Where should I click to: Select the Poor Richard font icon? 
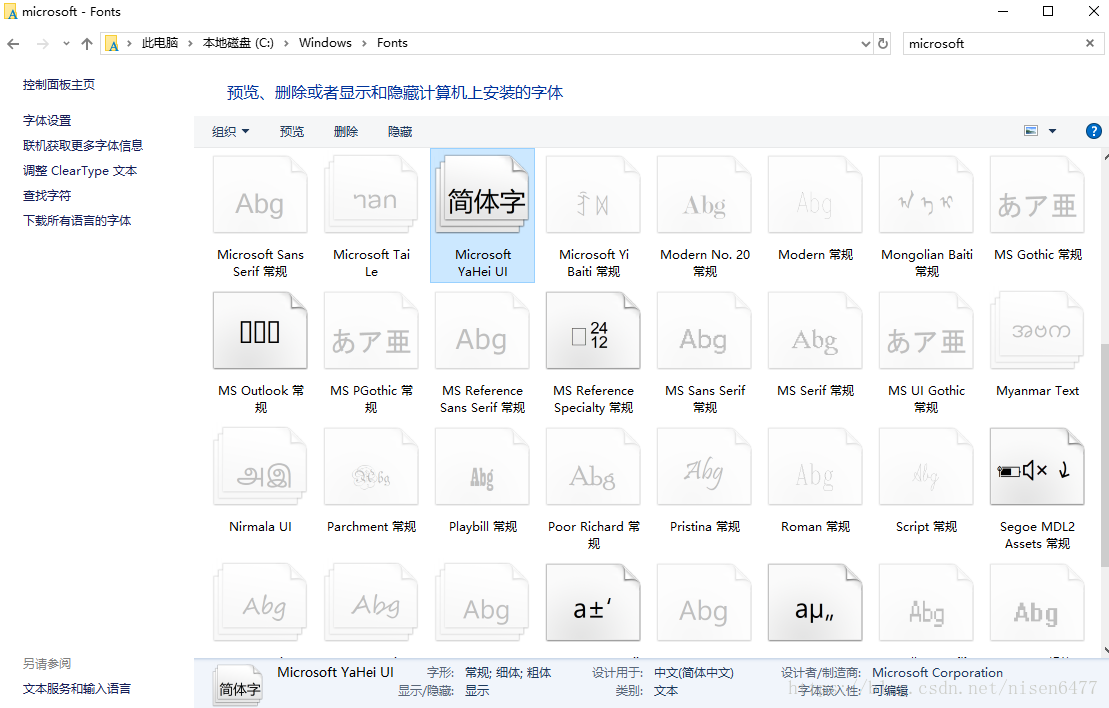(593, 467)
